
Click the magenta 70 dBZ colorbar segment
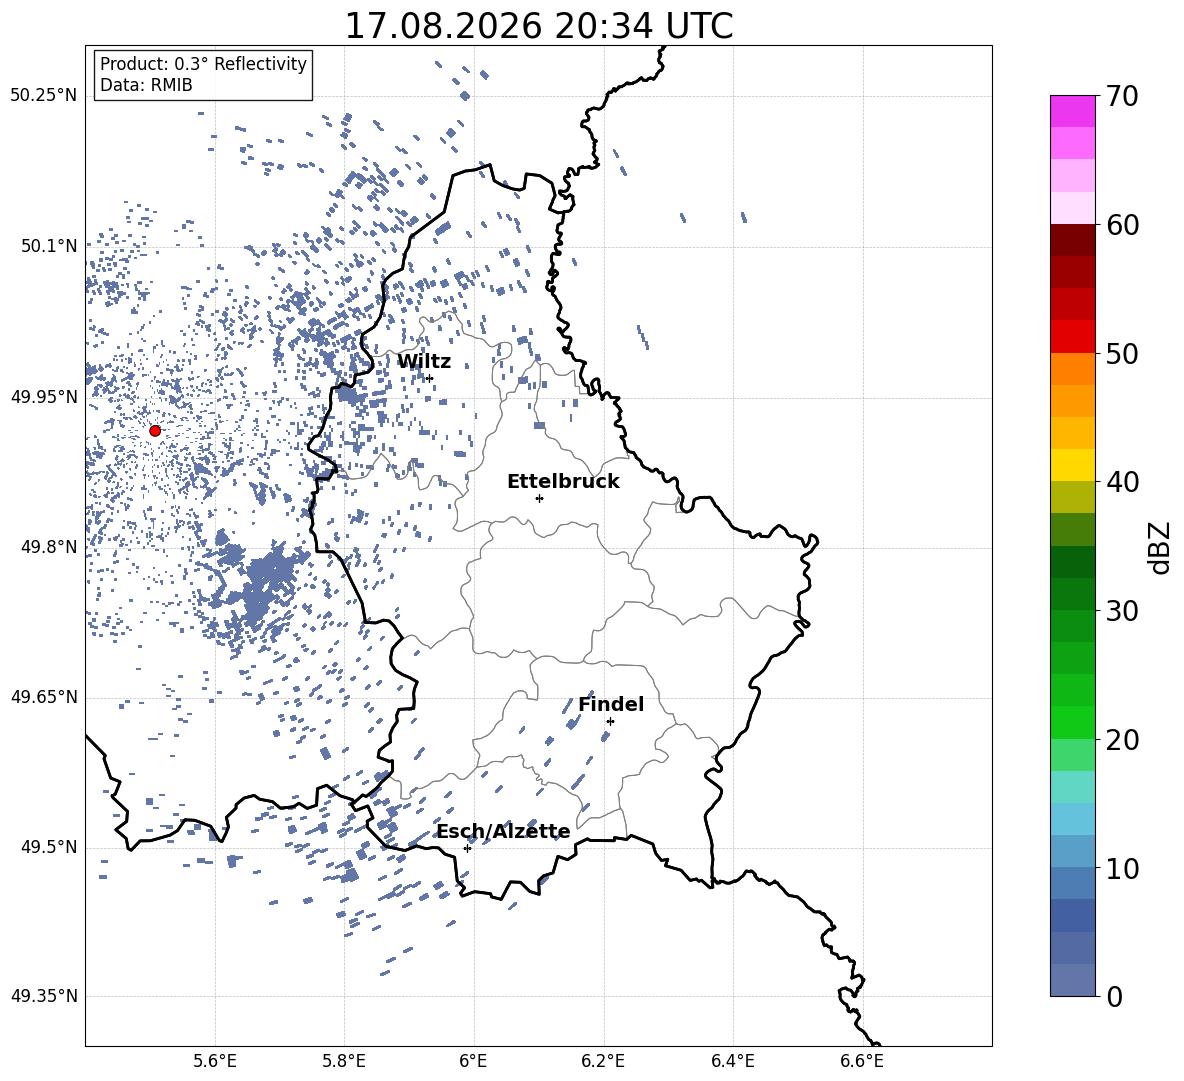pos(1072,112)
